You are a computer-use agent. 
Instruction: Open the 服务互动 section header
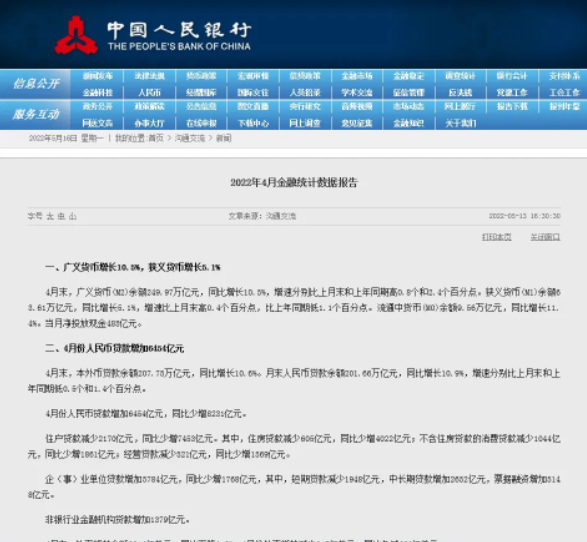click(36, 114)
